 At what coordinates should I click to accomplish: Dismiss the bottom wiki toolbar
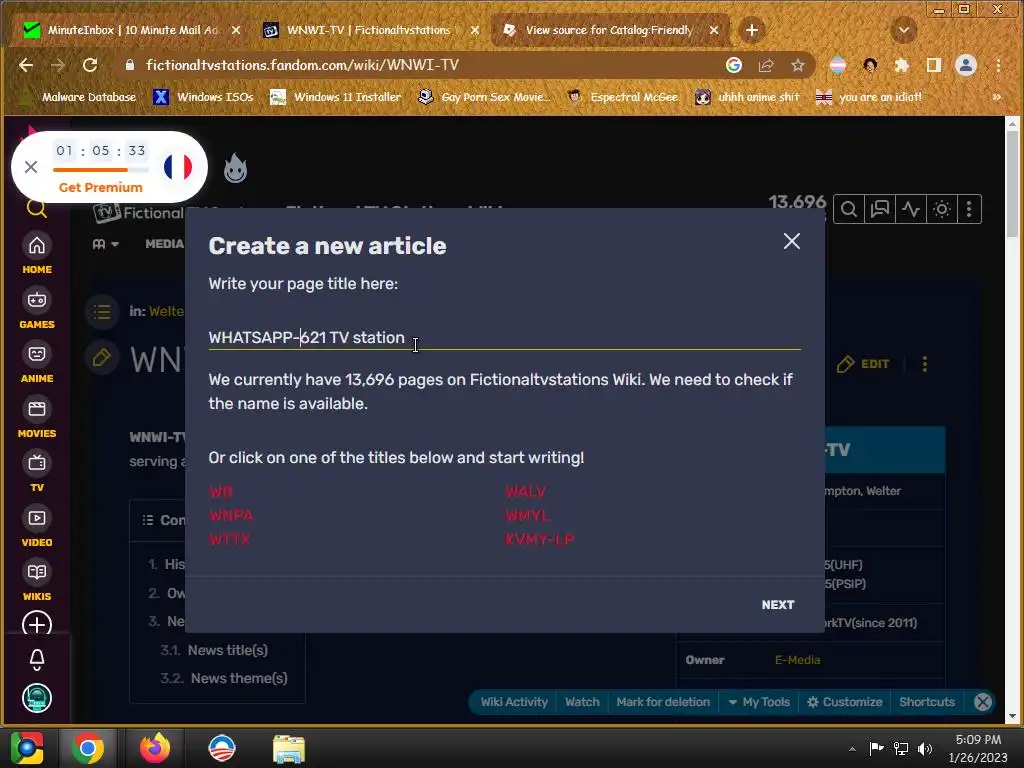pyautogui.click(x=983, y=702)
